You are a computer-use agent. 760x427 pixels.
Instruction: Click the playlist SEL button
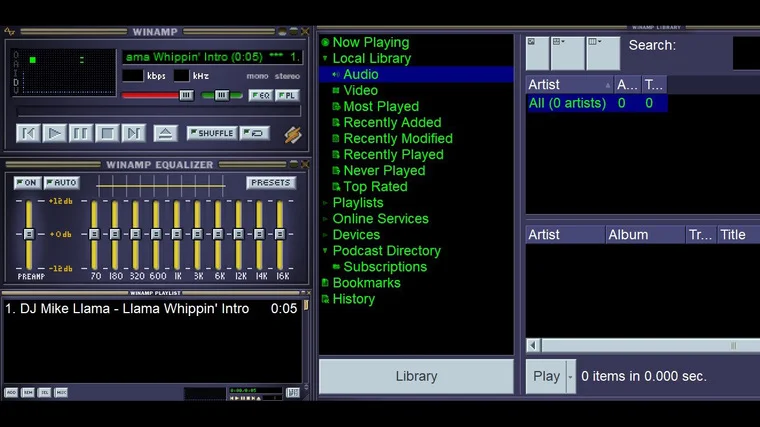[x=45, y=393]
